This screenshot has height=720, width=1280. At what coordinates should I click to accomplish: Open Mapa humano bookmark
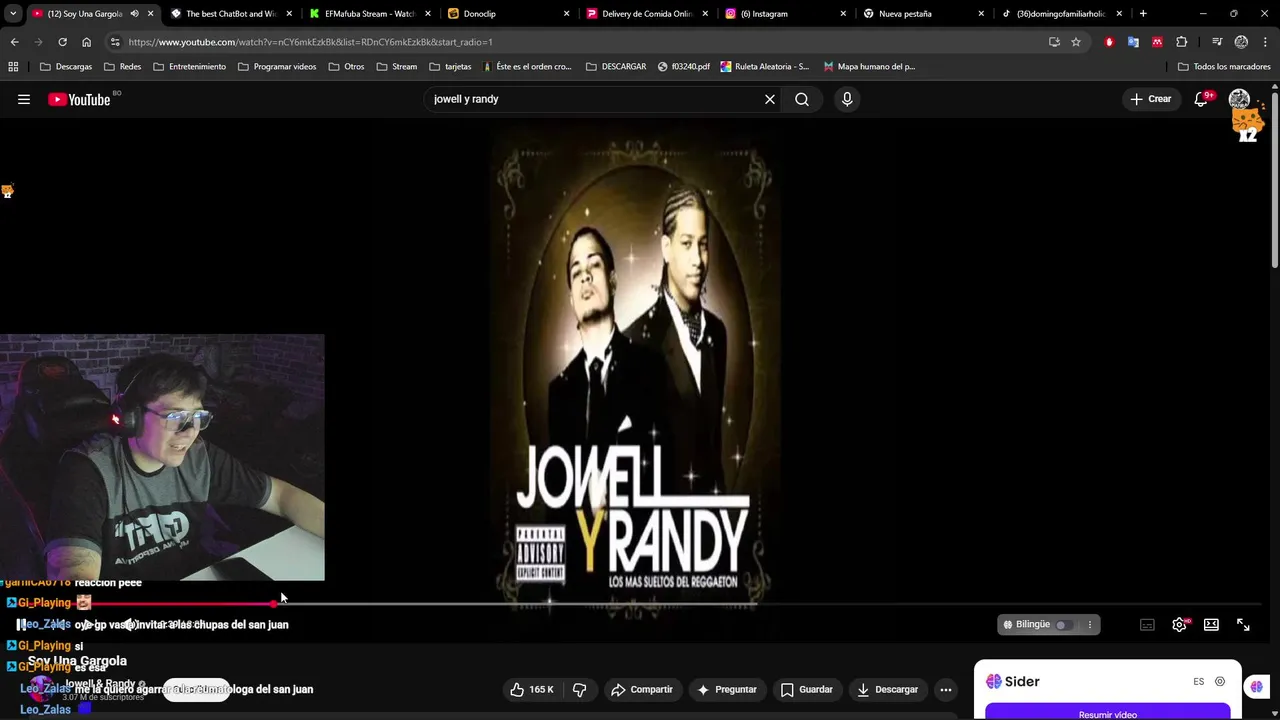coord(869,66)
